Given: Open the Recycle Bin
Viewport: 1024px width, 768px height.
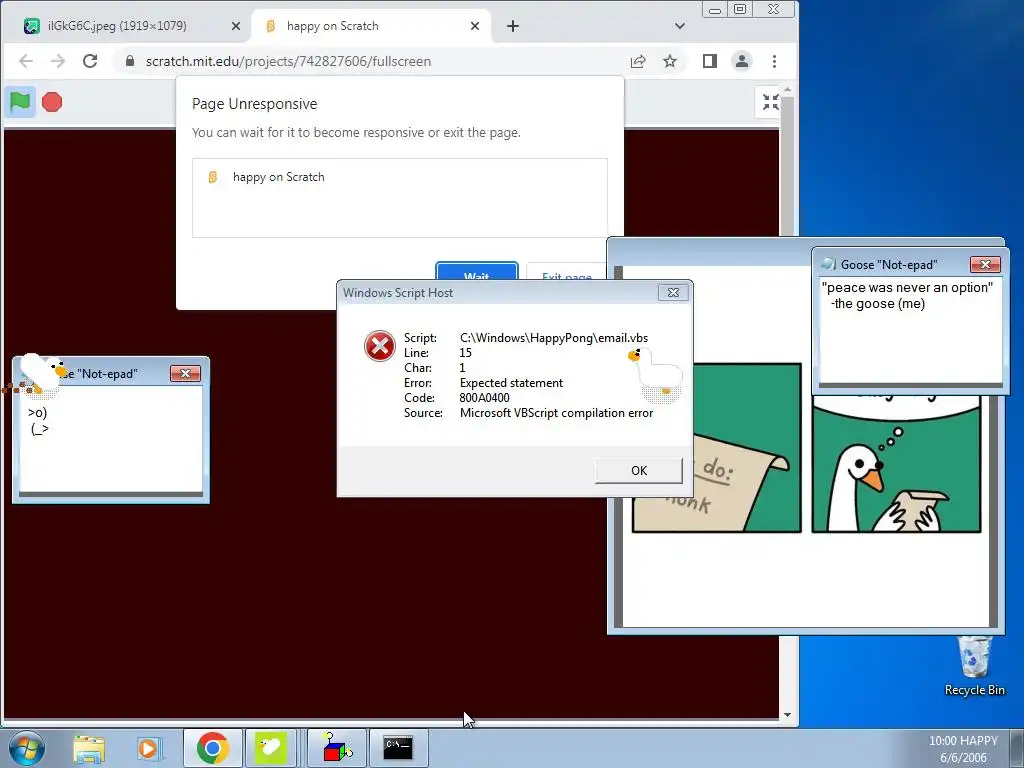Looking at the screenshot, I should pos(974,666).
